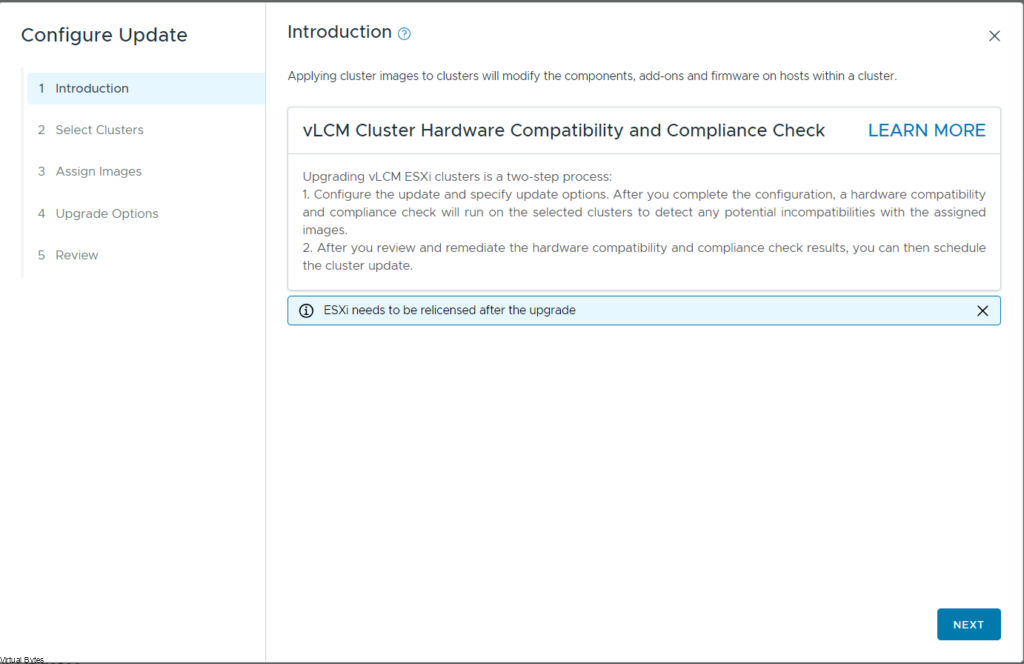Jump to the Assign Images step

pyautogui.click(x=98, y=172)
